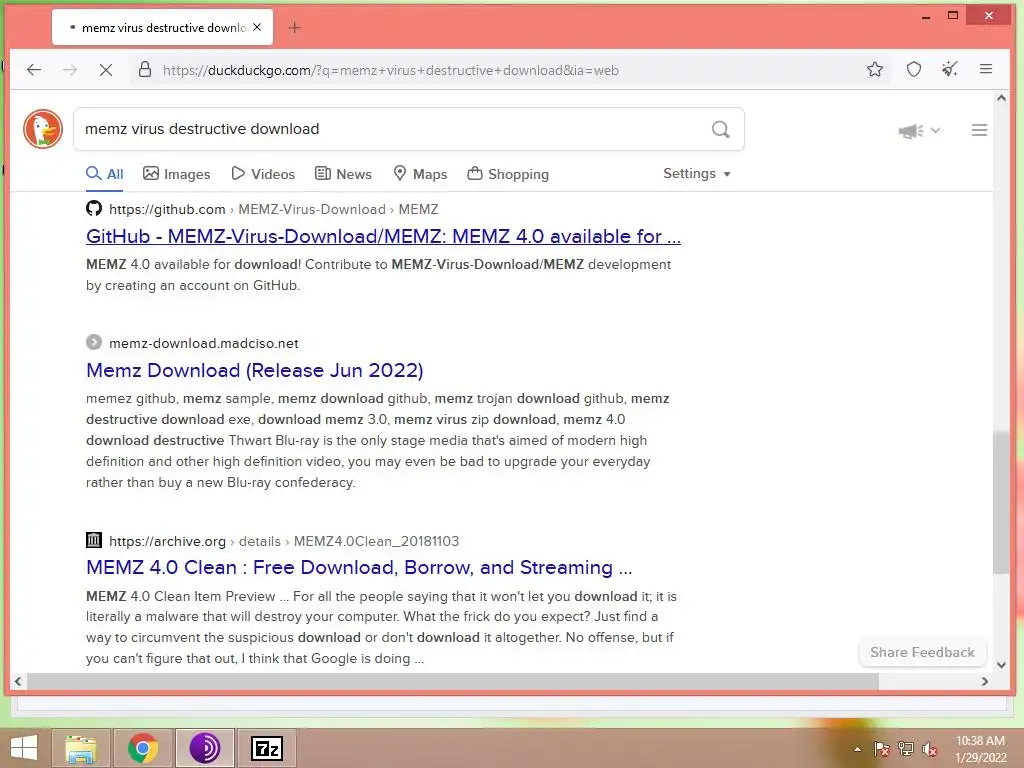Click the horizontal scrollbar thumb
This screenshot has height=768, width=1024.
pyautogui.click(x=453, y=681)
